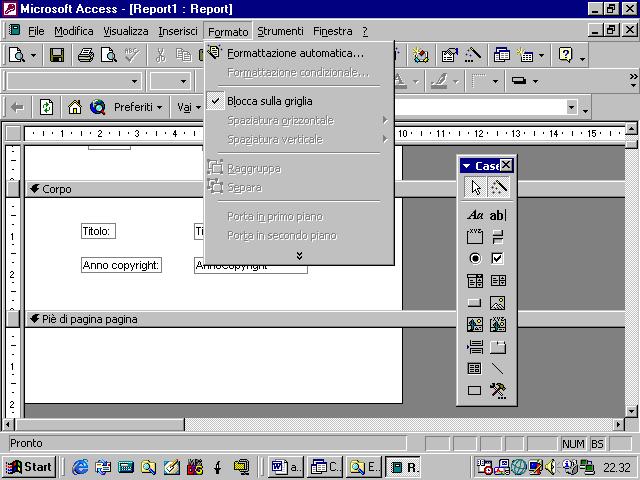Click the Save floppy disk icon
Image resolution: width=640 pixels, height=480 pixels.
tap(57, 55)
